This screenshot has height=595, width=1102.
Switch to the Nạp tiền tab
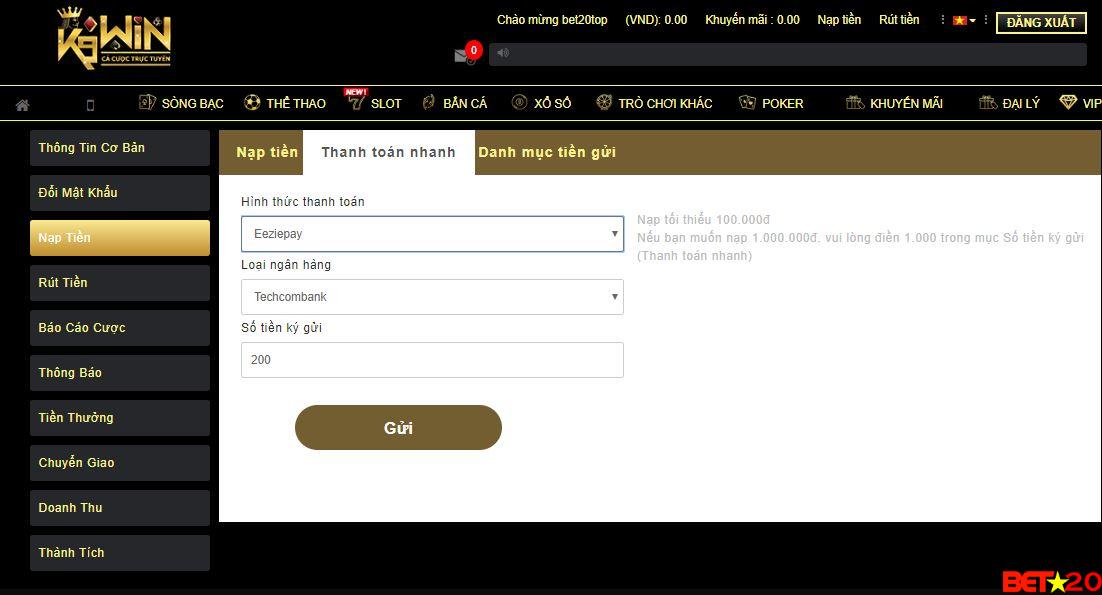click(x=267, y=152)
